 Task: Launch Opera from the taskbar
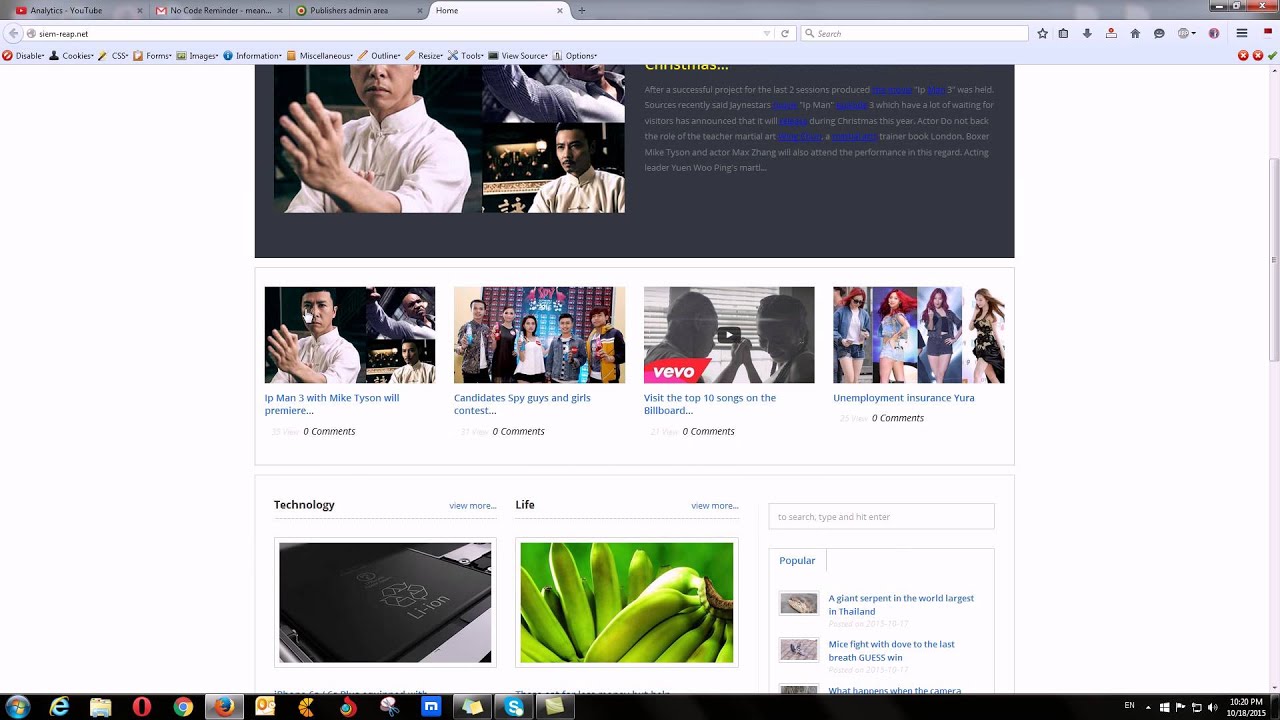[x=142, y=707]
